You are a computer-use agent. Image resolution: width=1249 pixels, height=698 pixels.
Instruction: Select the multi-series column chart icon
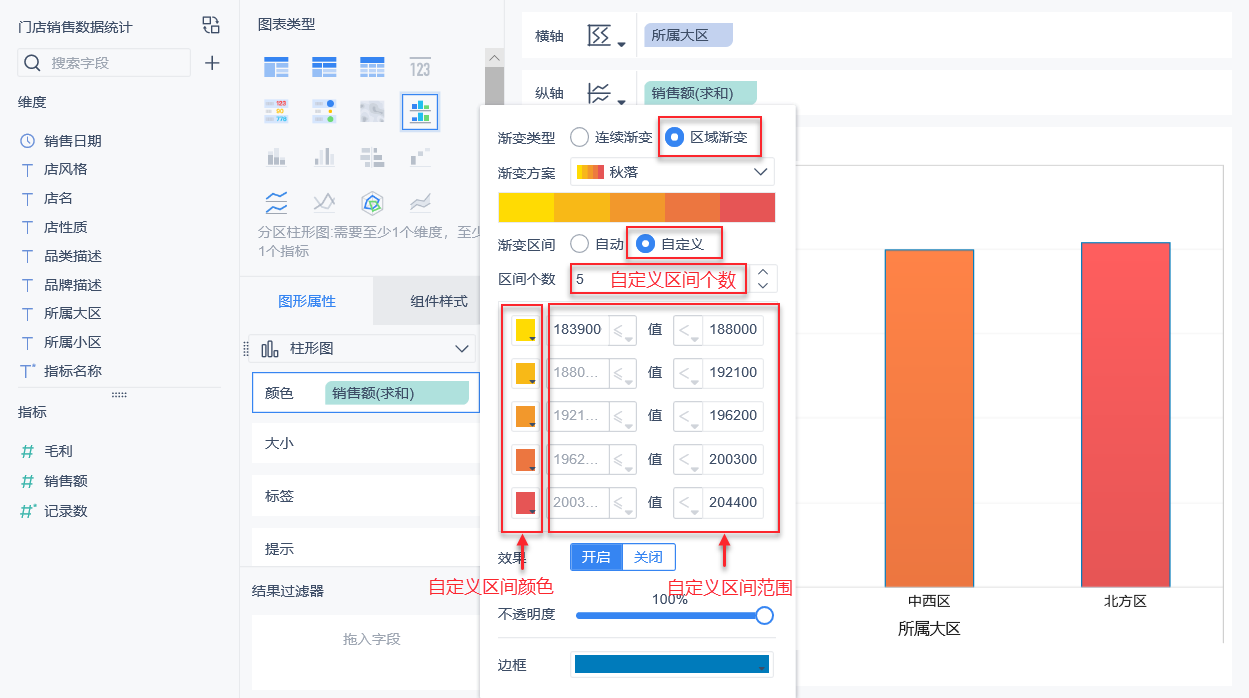(x=324, y=157)
